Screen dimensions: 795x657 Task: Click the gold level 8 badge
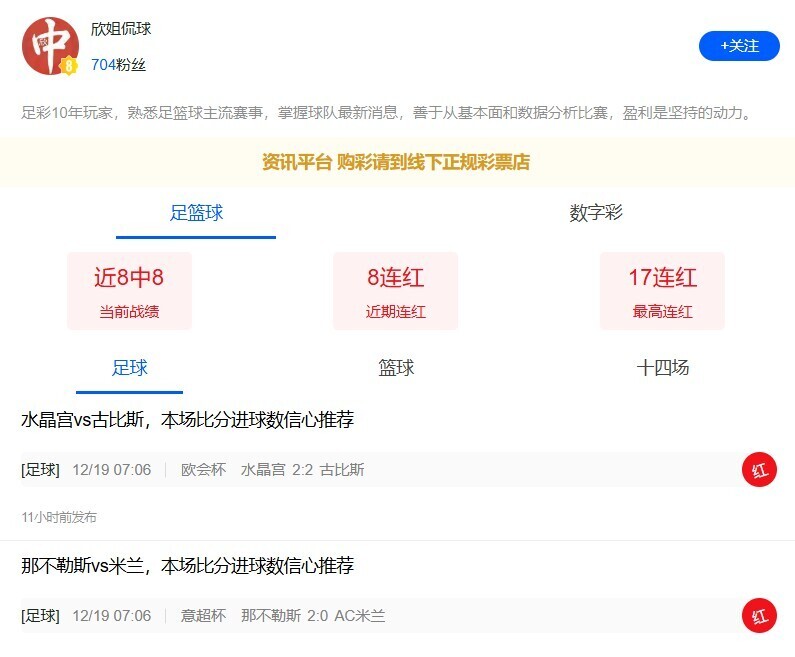coord(69,66)
